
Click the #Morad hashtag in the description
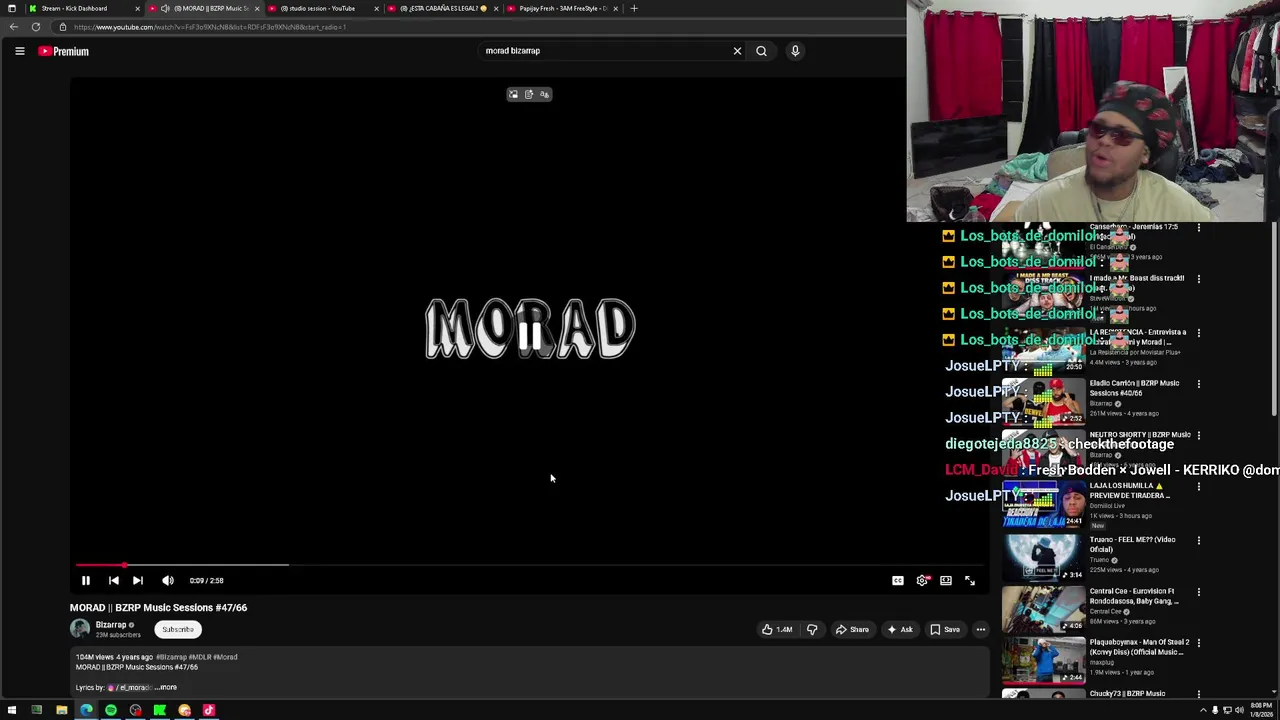[225, 657]
